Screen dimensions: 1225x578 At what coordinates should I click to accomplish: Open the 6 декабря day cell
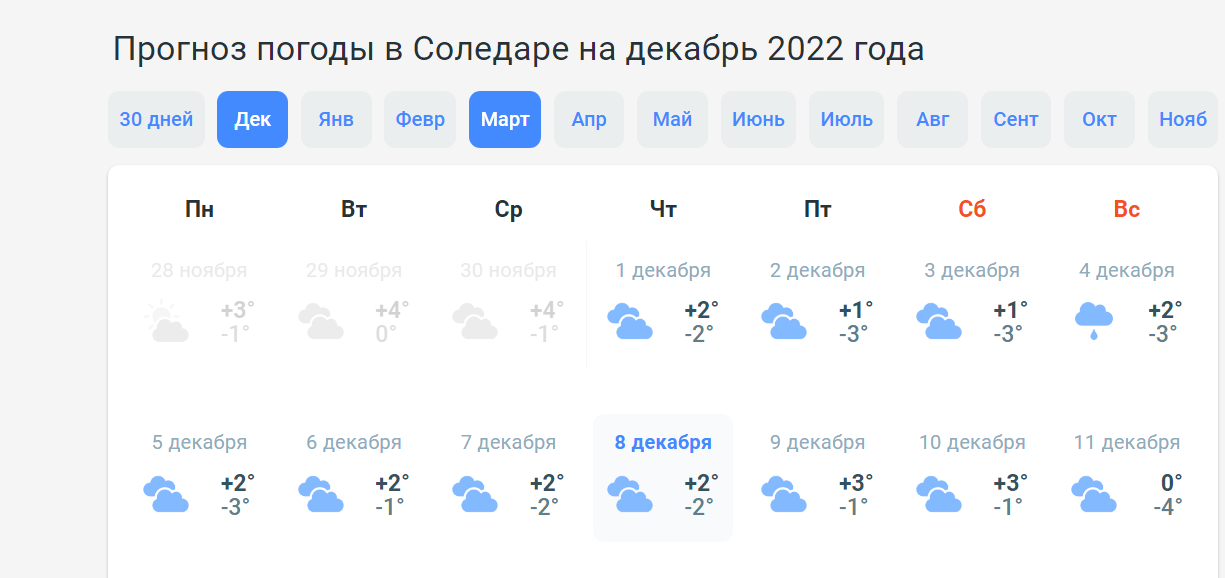click(x=354, y=478)
